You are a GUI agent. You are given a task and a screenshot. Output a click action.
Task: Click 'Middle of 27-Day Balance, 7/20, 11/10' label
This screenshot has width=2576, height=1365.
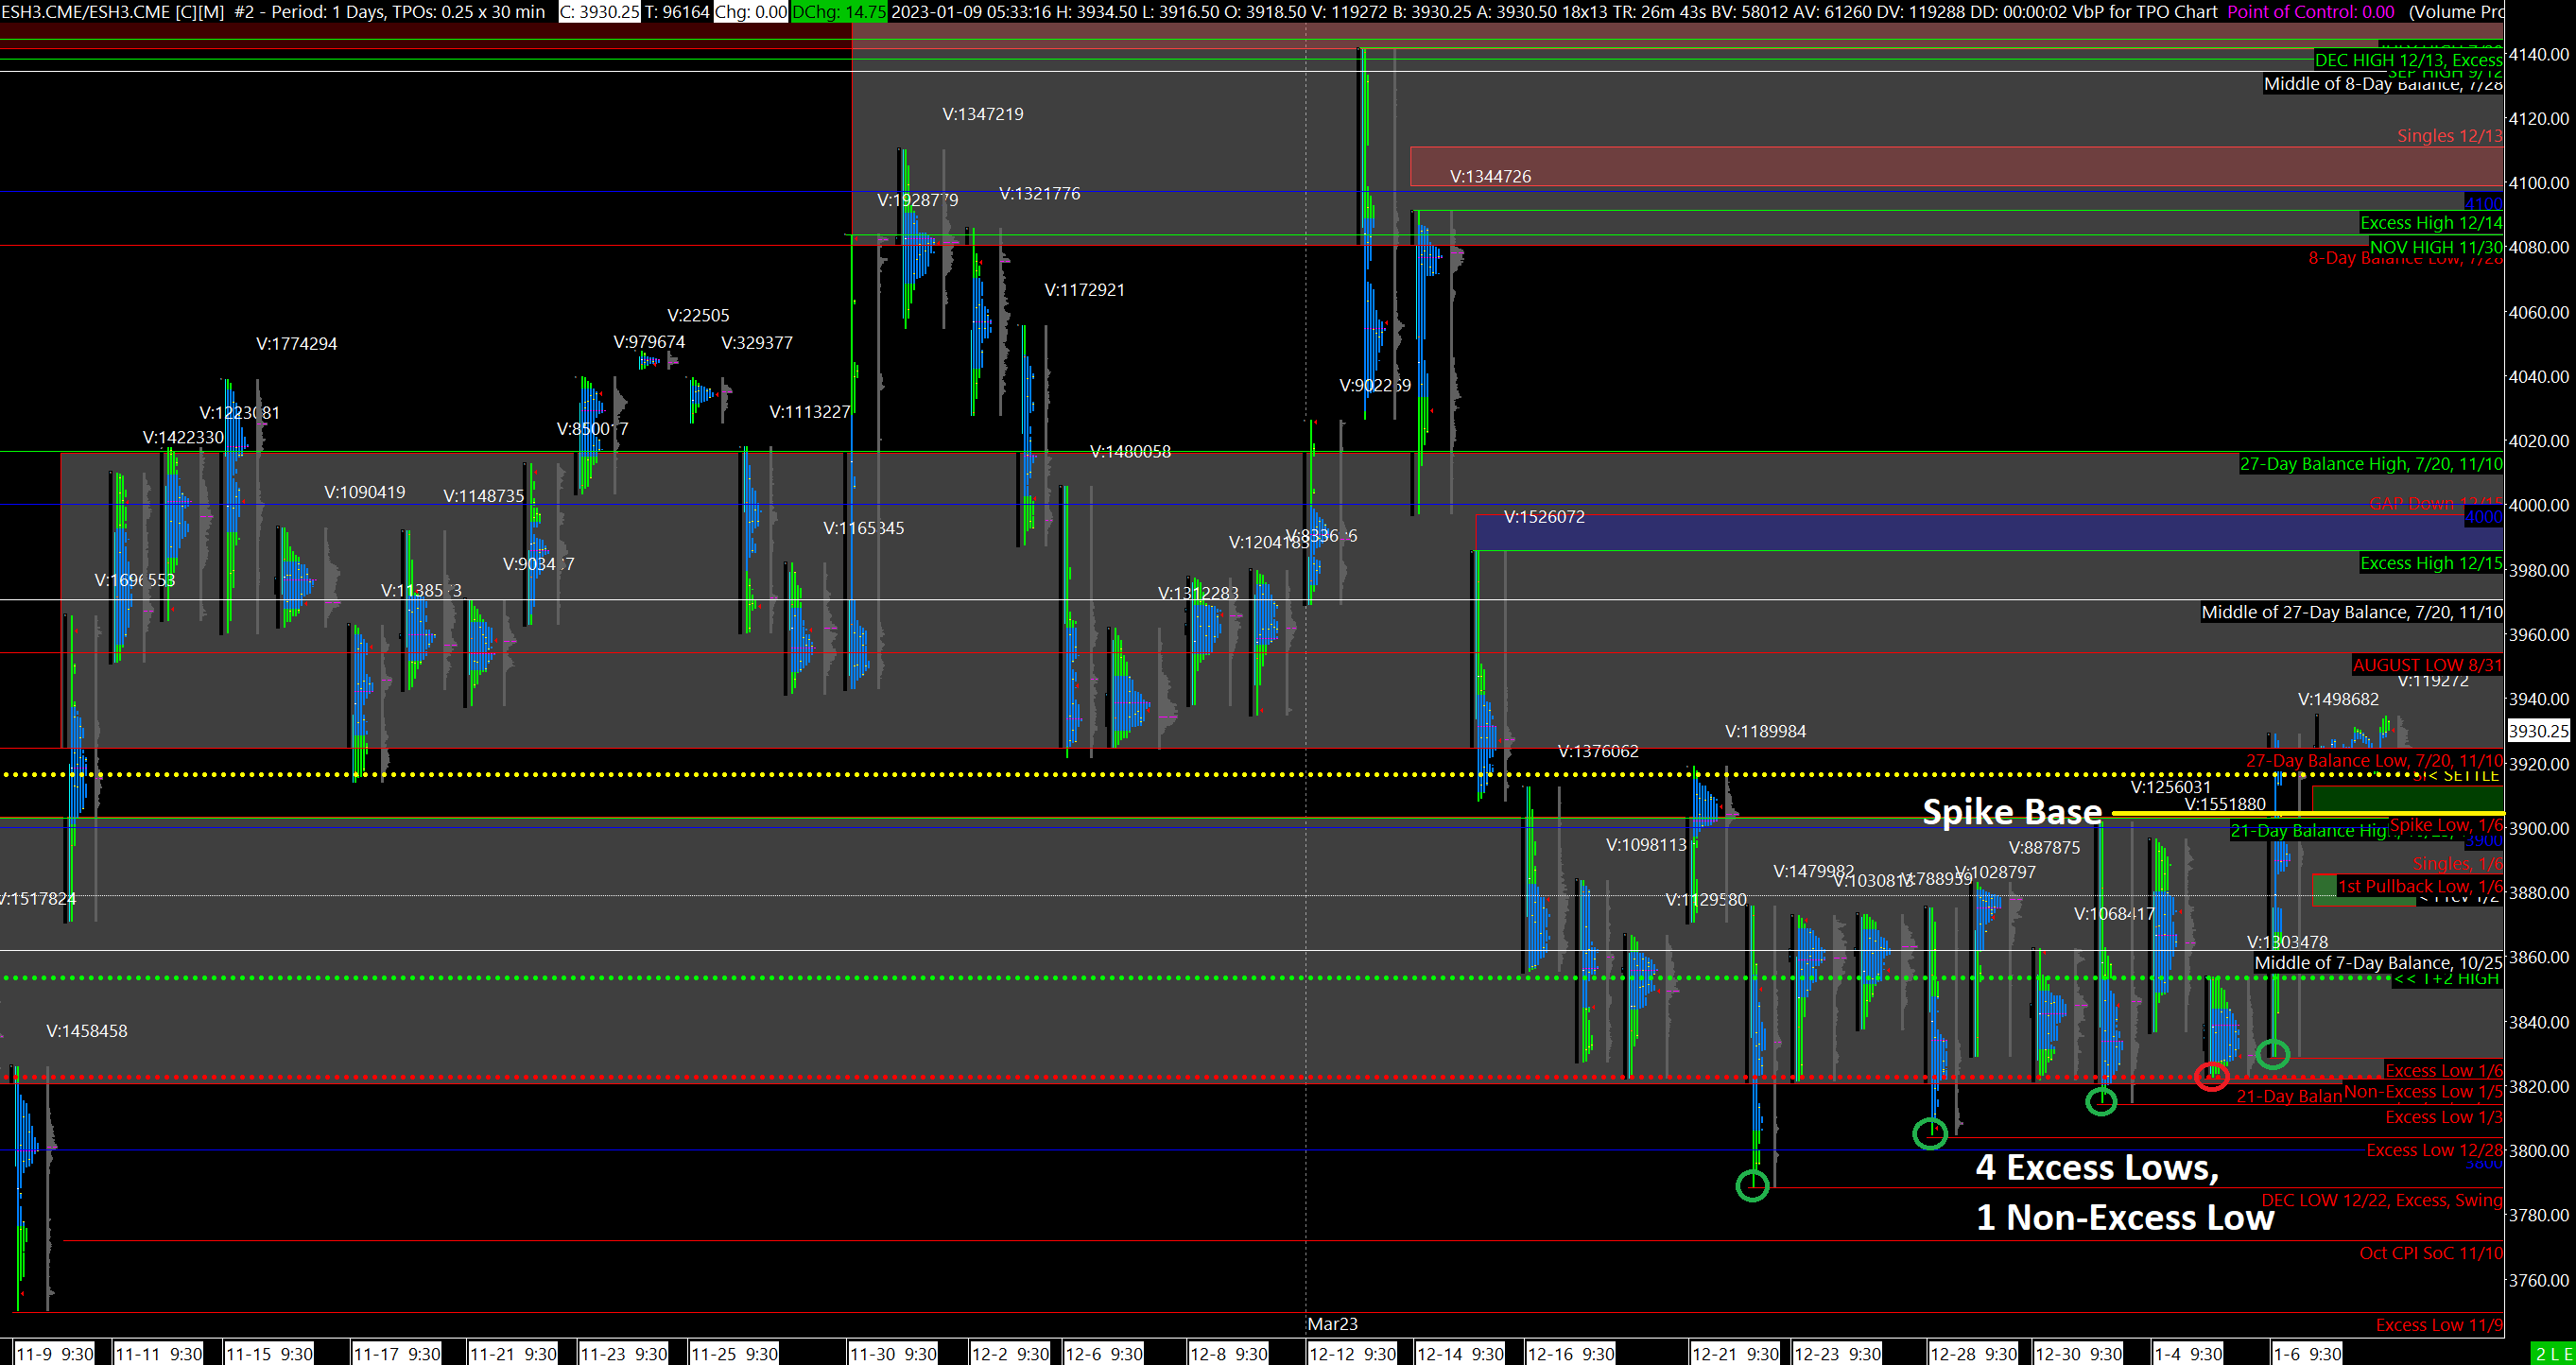click(x=2351, y=612)
